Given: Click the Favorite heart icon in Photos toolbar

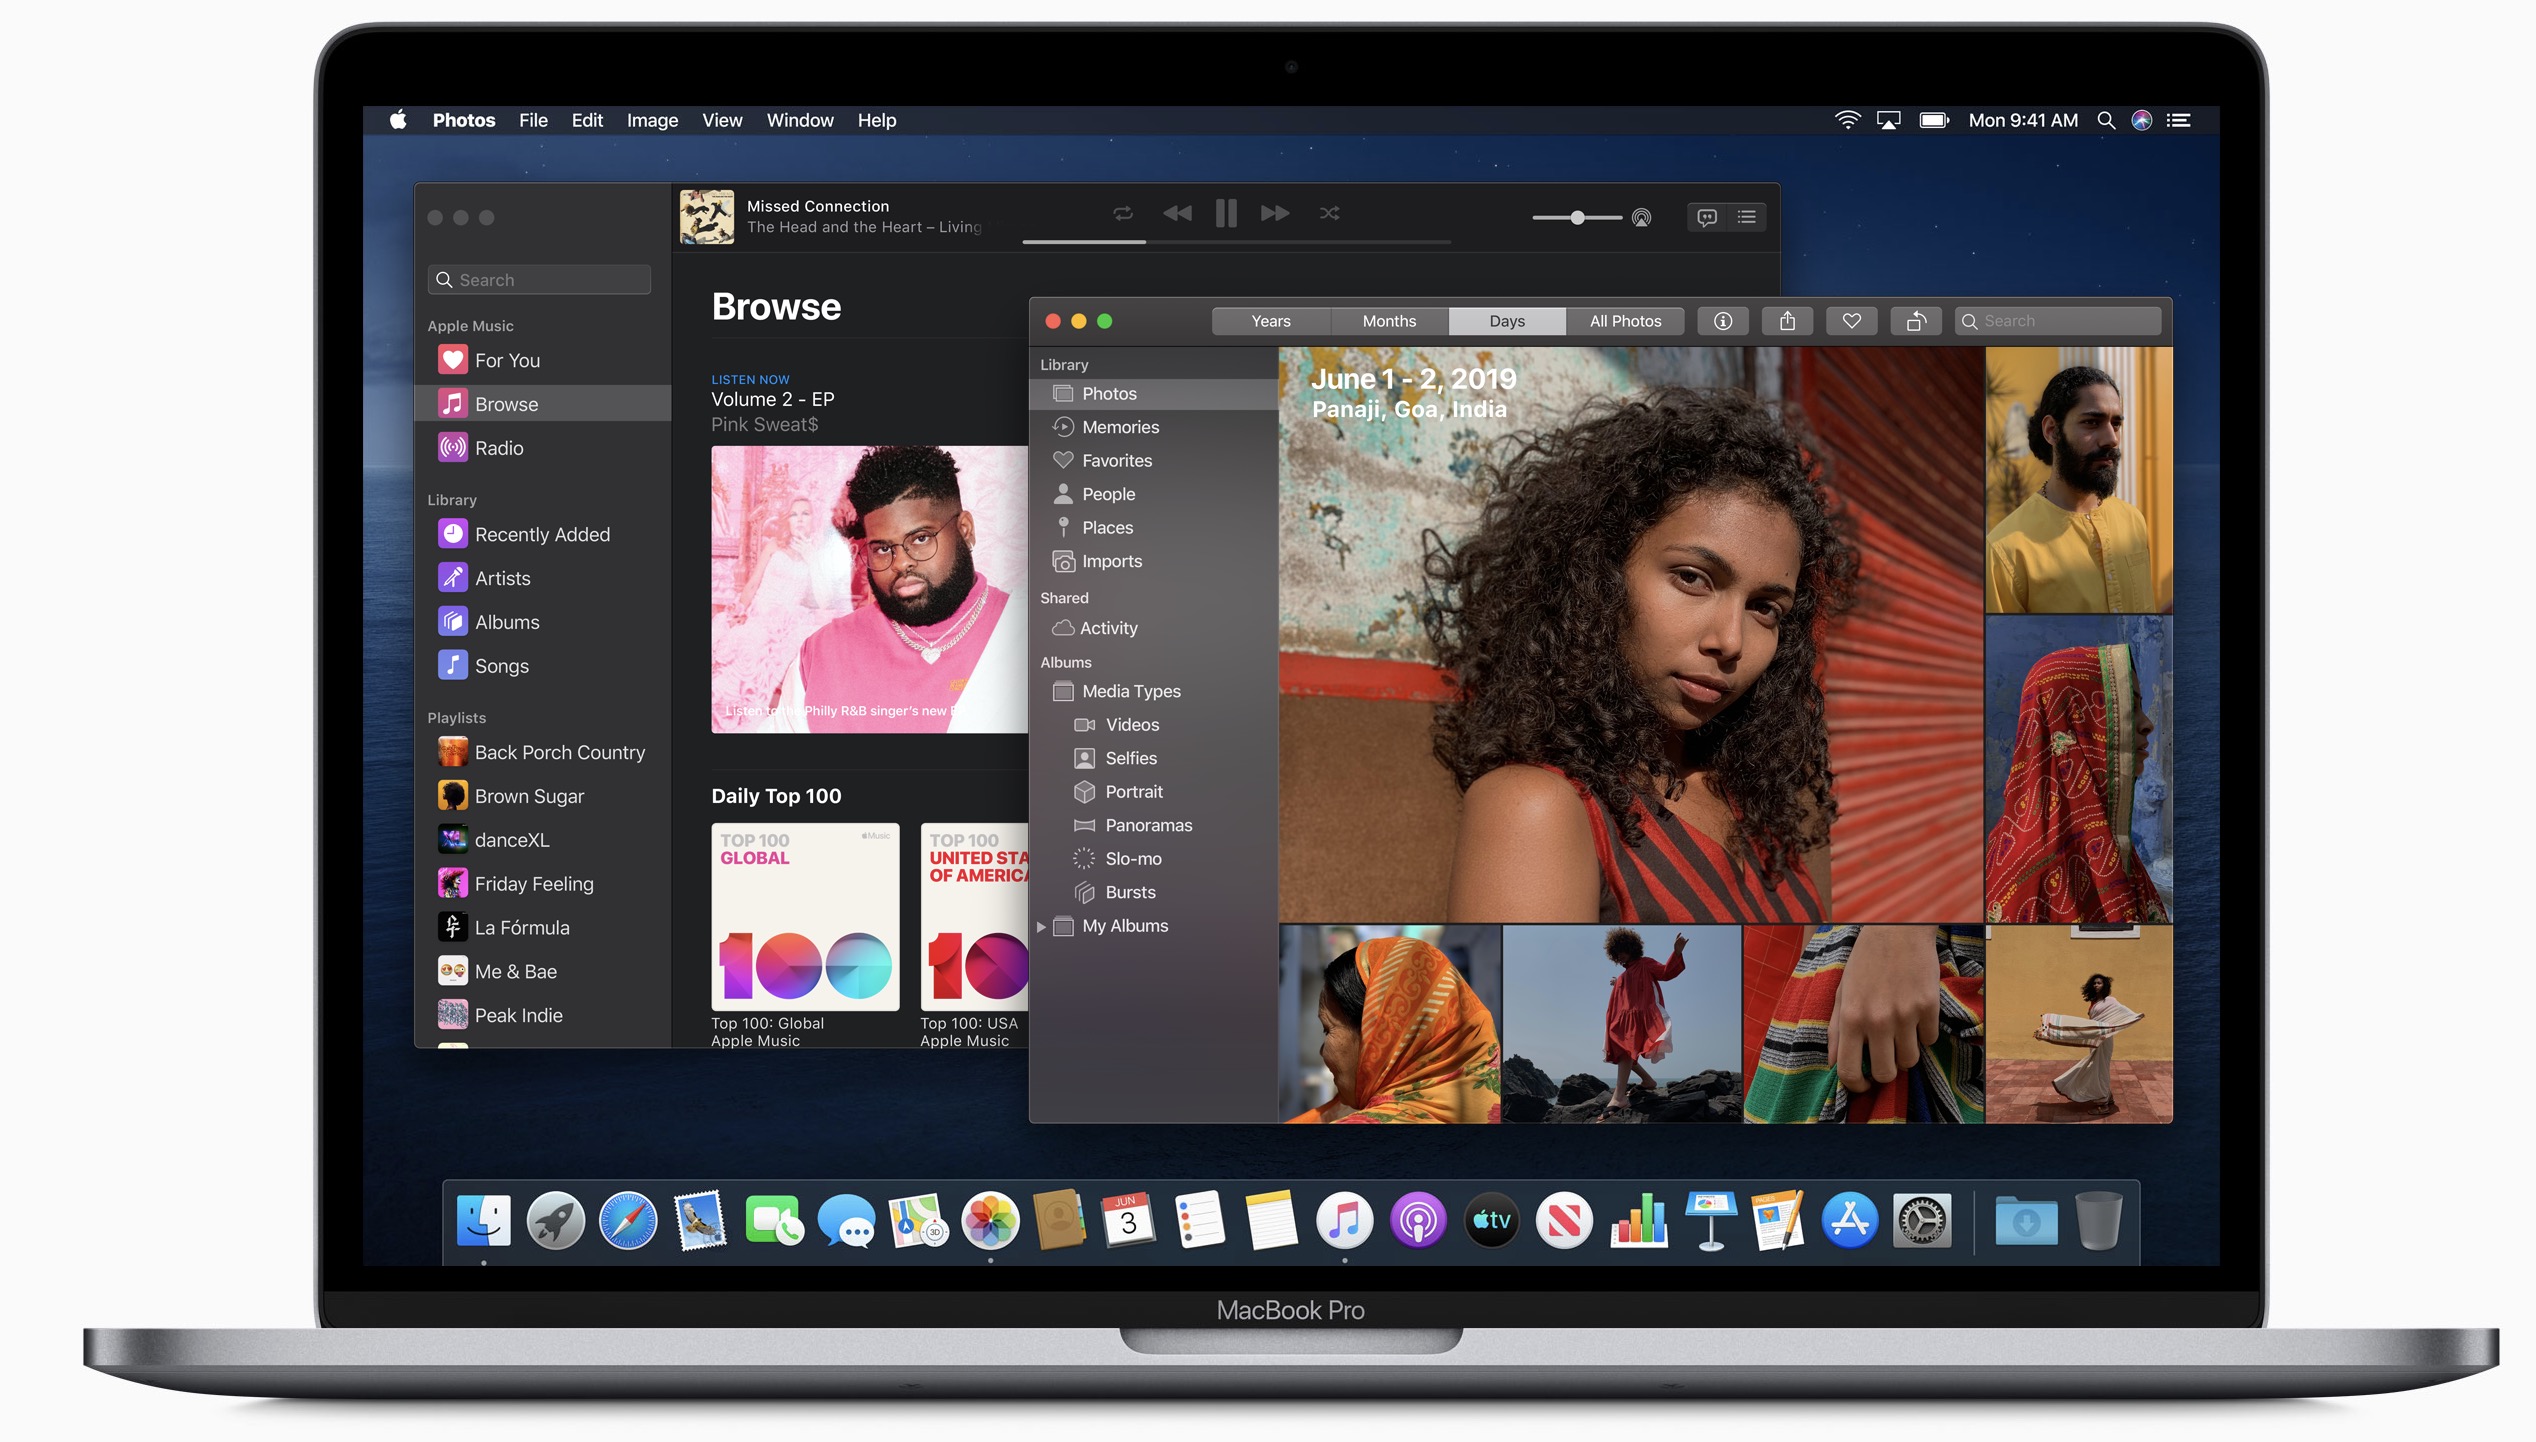Looking at the screenshot, I should (x=1851, y=321).
